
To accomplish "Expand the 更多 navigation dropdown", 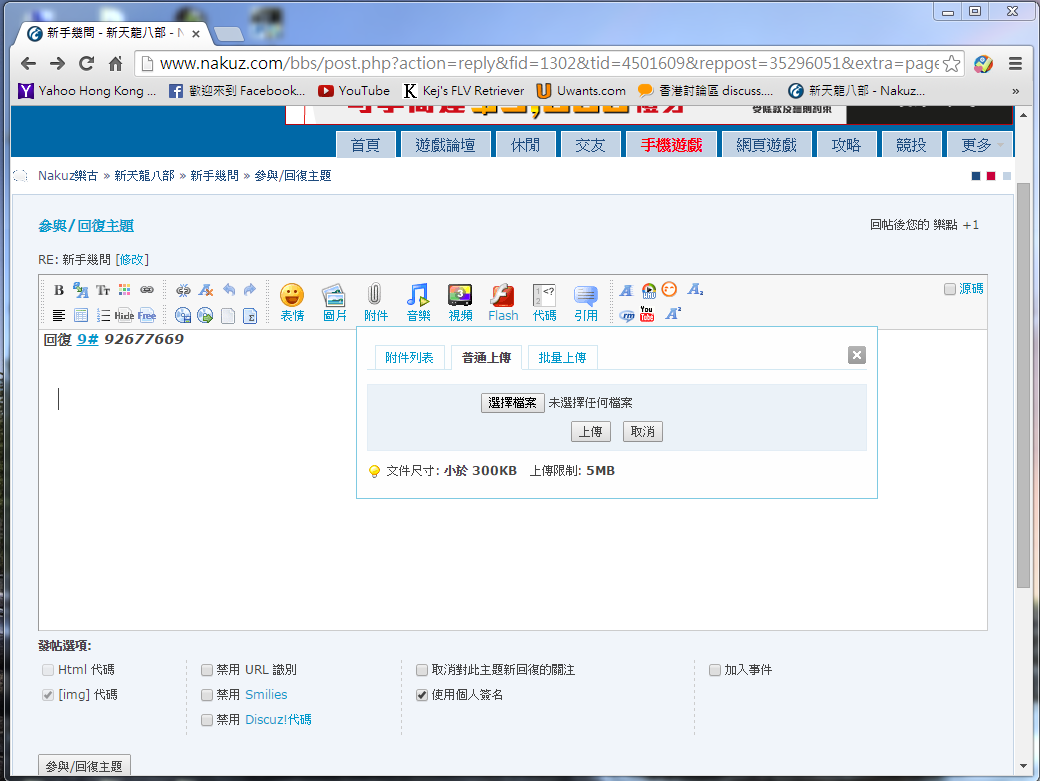I will click(x=981, y=145).
